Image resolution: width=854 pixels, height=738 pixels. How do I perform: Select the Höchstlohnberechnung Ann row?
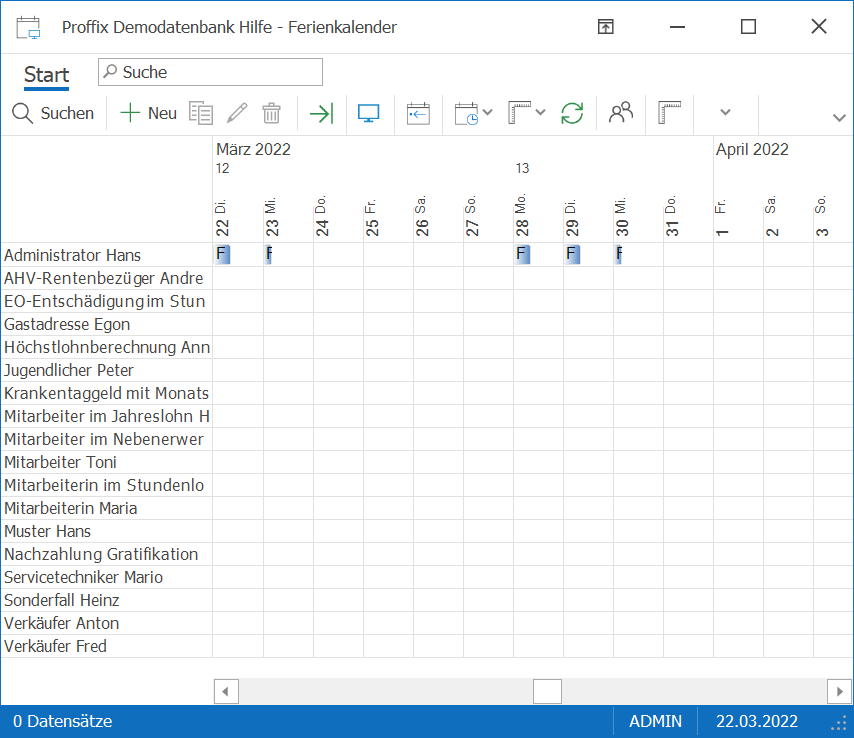pyautogui.click(x=106, y=347)
